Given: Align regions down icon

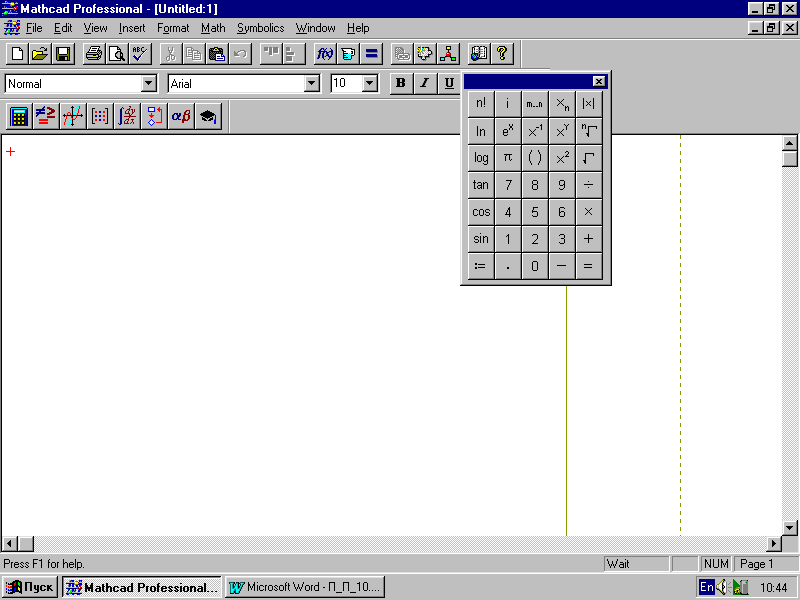Looking at the screenshot, I should tap(294, 54).
